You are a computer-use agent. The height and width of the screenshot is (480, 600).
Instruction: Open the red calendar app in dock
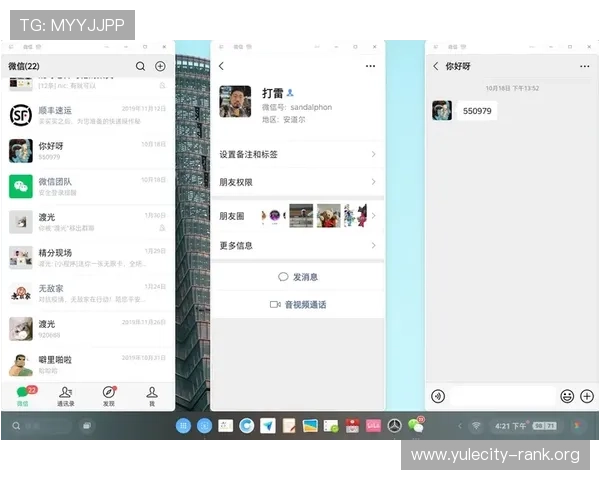(352, 426)
